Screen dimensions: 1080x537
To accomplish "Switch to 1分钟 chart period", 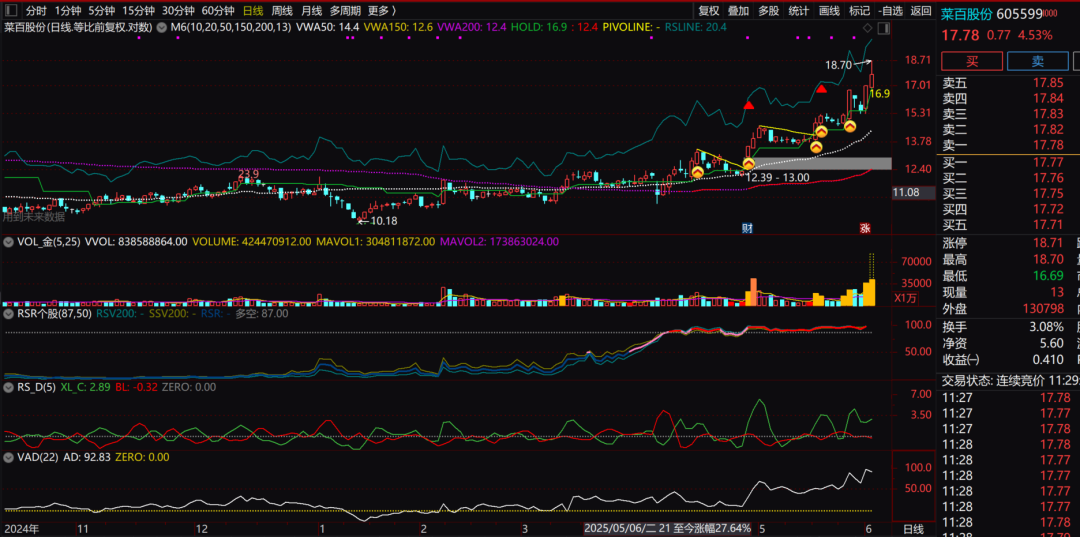I will (x=68, y=10).
